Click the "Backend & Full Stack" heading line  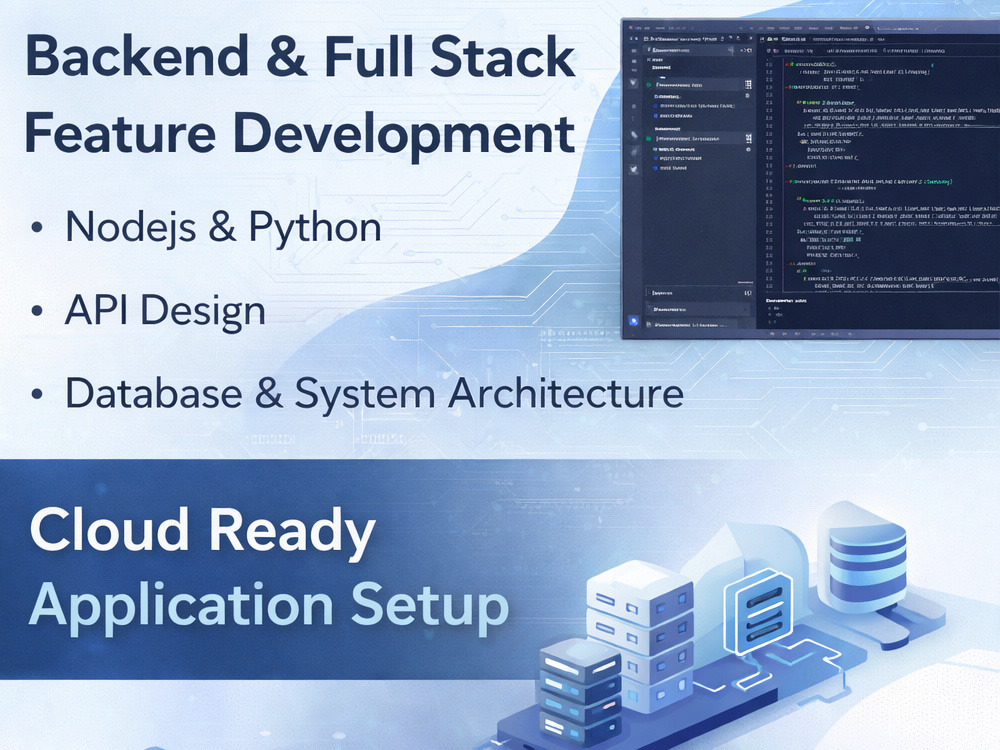(300, 57)
